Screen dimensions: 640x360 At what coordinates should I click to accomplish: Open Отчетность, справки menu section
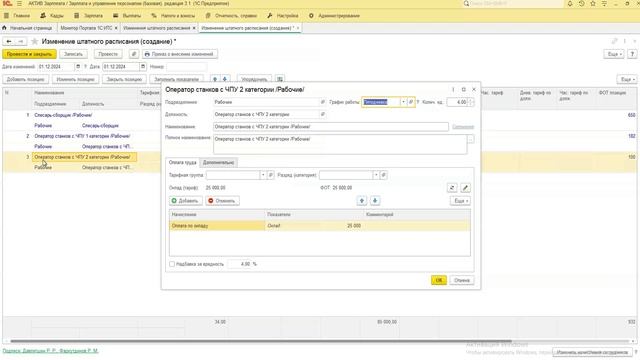[x=231, y=16]
